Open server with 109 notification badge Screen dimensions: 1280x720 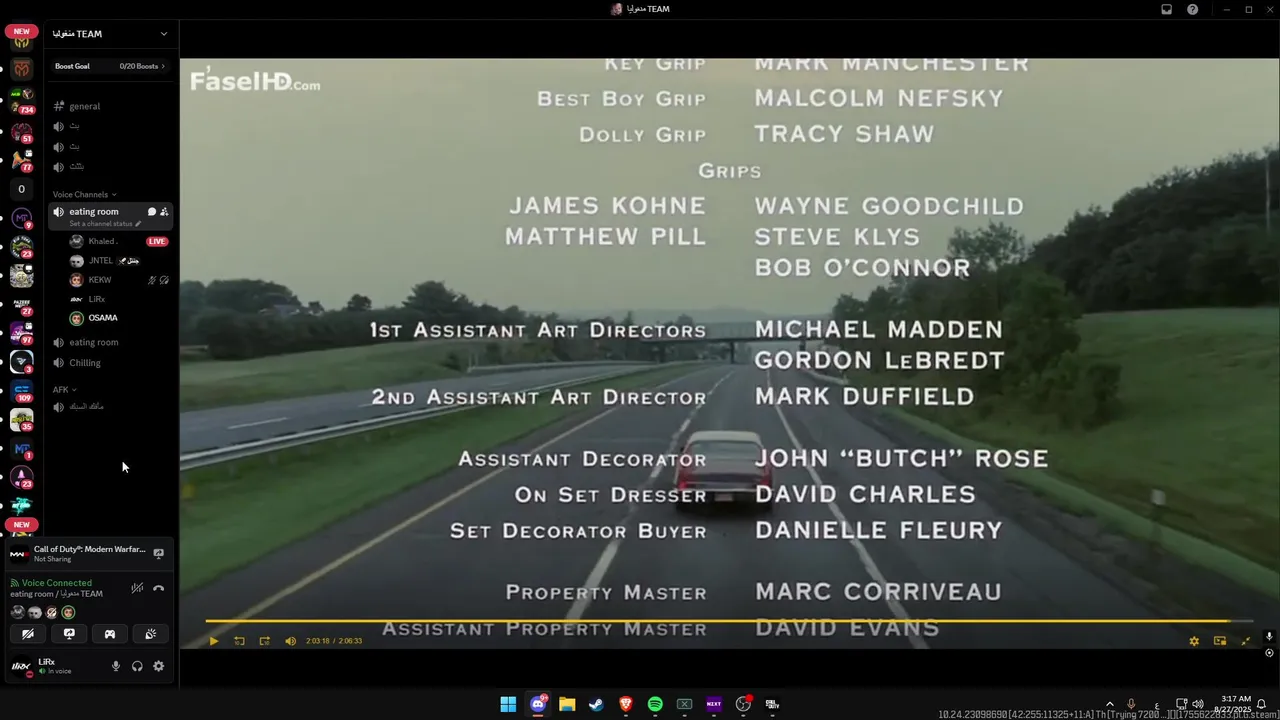tap(22, 390)
